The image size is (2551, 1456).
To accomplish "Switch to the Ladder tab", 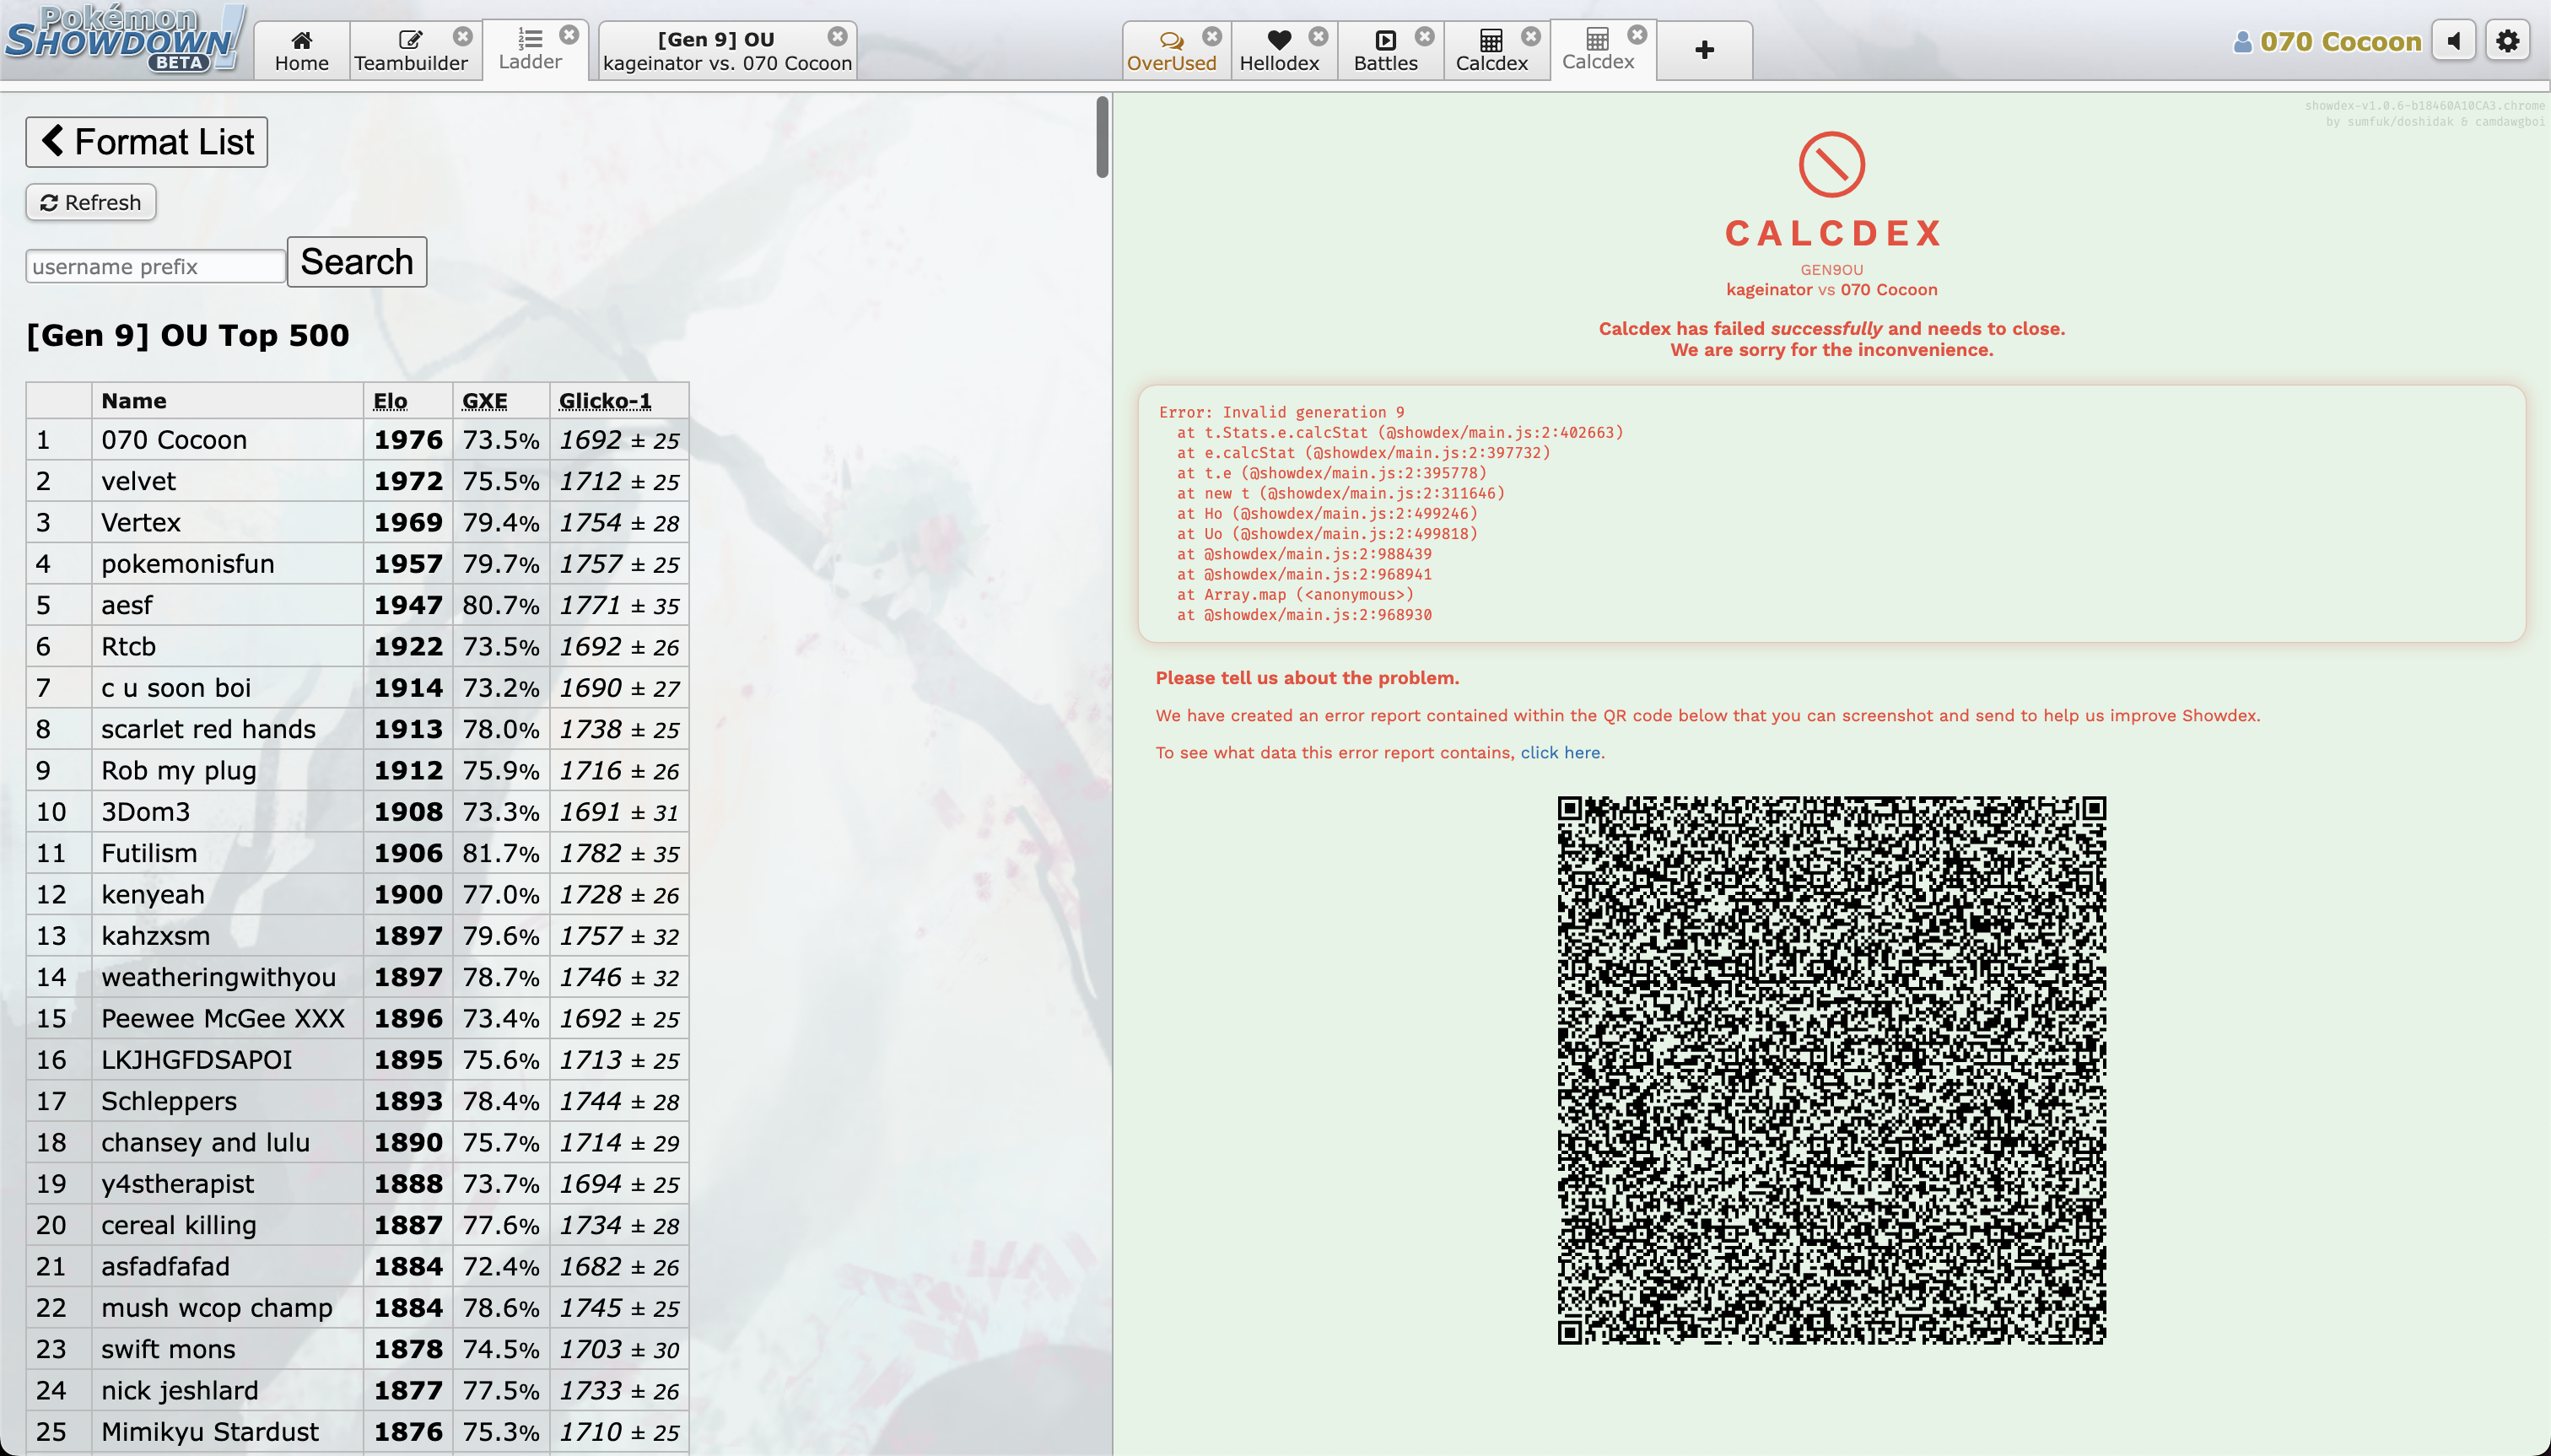I will (530, 50).
